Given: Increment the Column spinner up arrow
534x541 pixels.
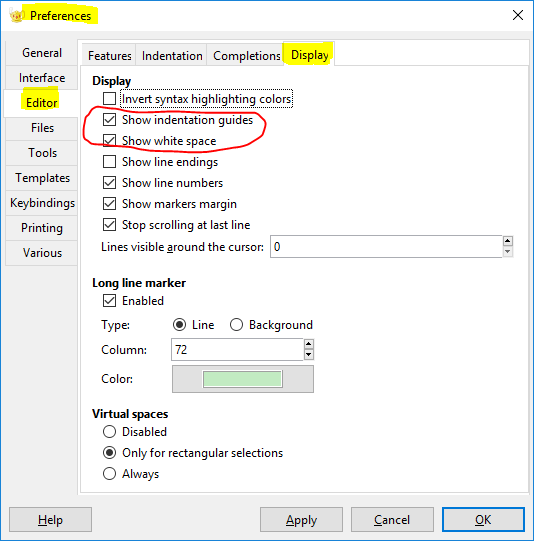Looking at the screenshot, I should tap(308, 344).
